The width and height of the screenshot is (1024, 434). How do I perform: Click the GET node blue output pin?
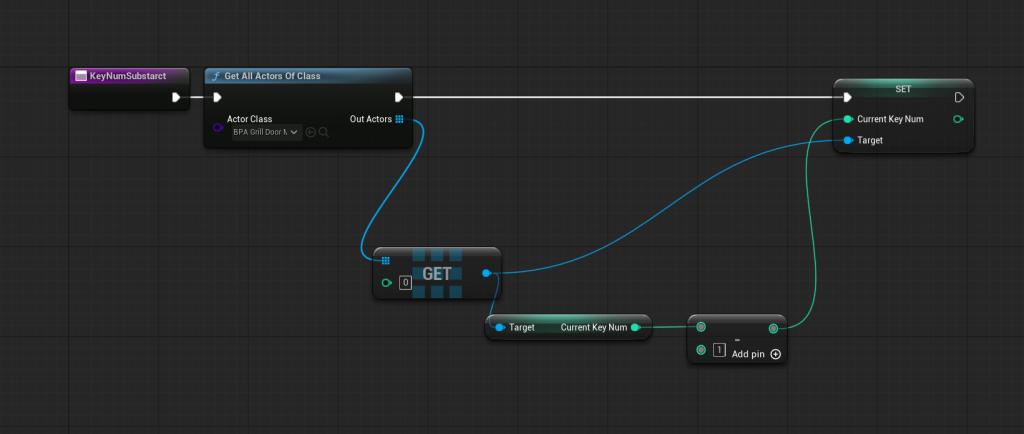point(486,272)
